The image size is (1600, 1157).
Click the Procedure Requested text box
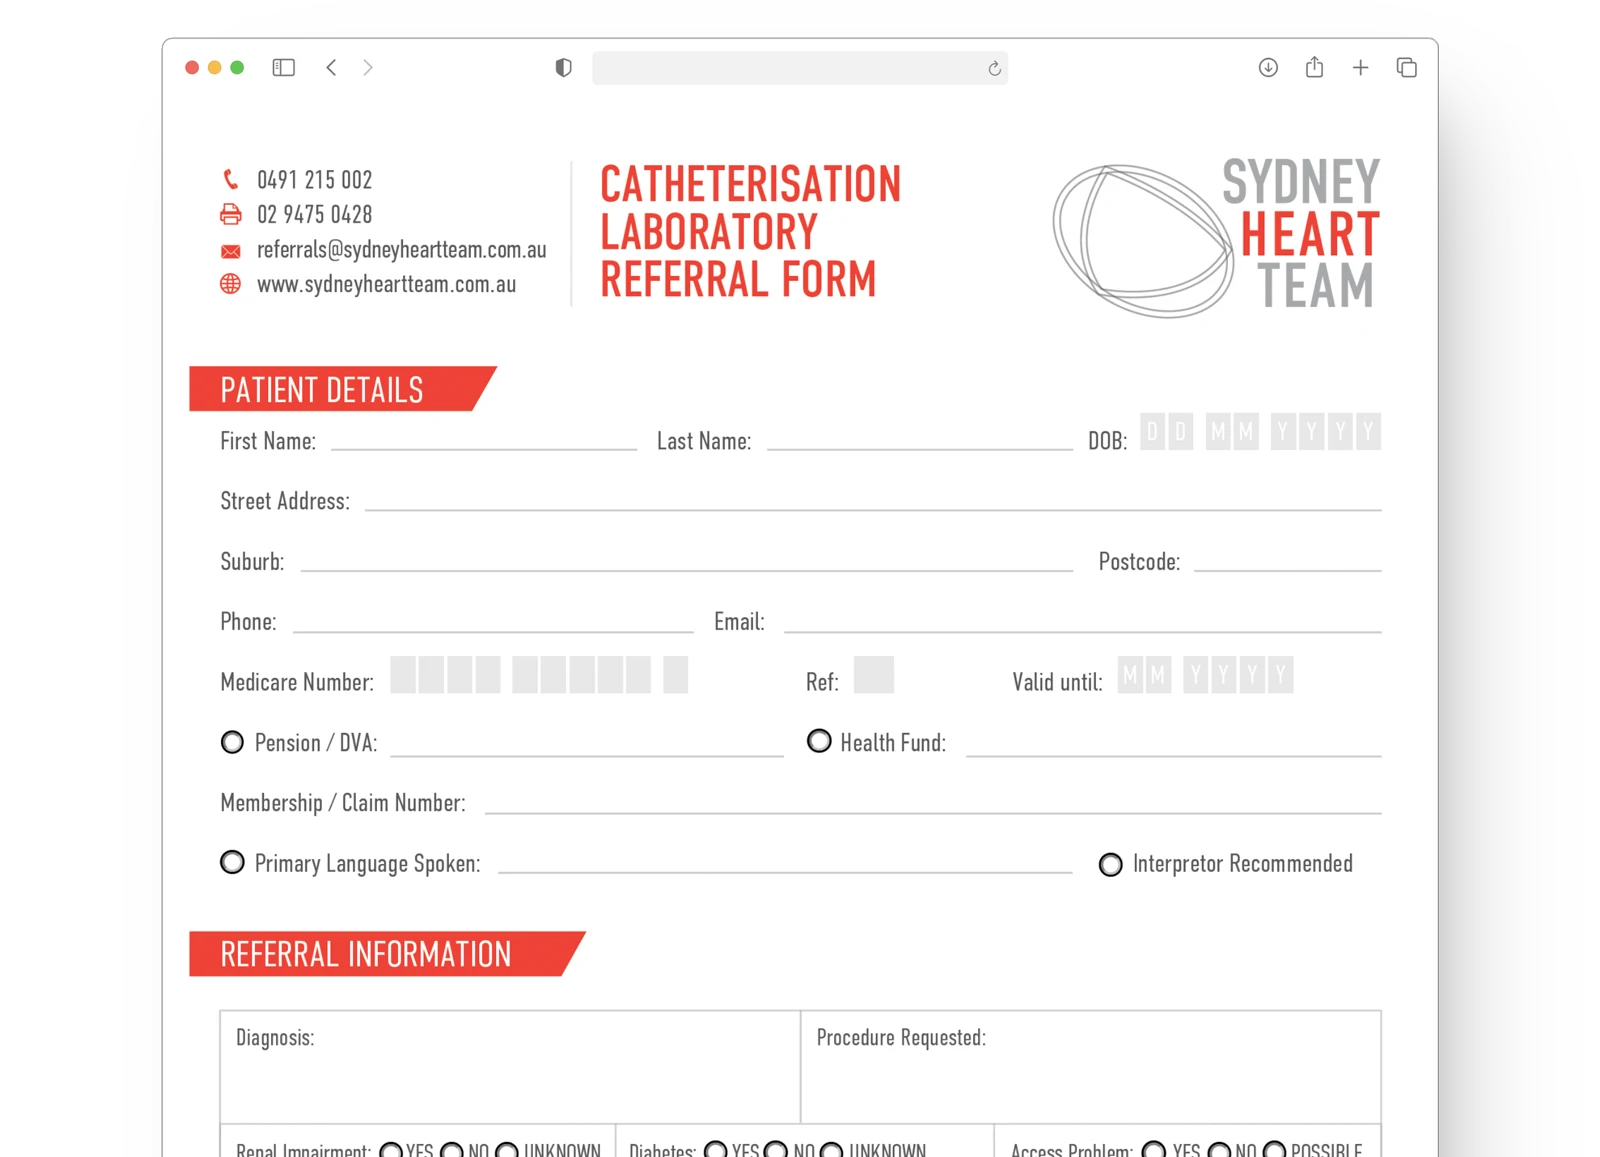pyautogui.click(x=1091, y=1067)
